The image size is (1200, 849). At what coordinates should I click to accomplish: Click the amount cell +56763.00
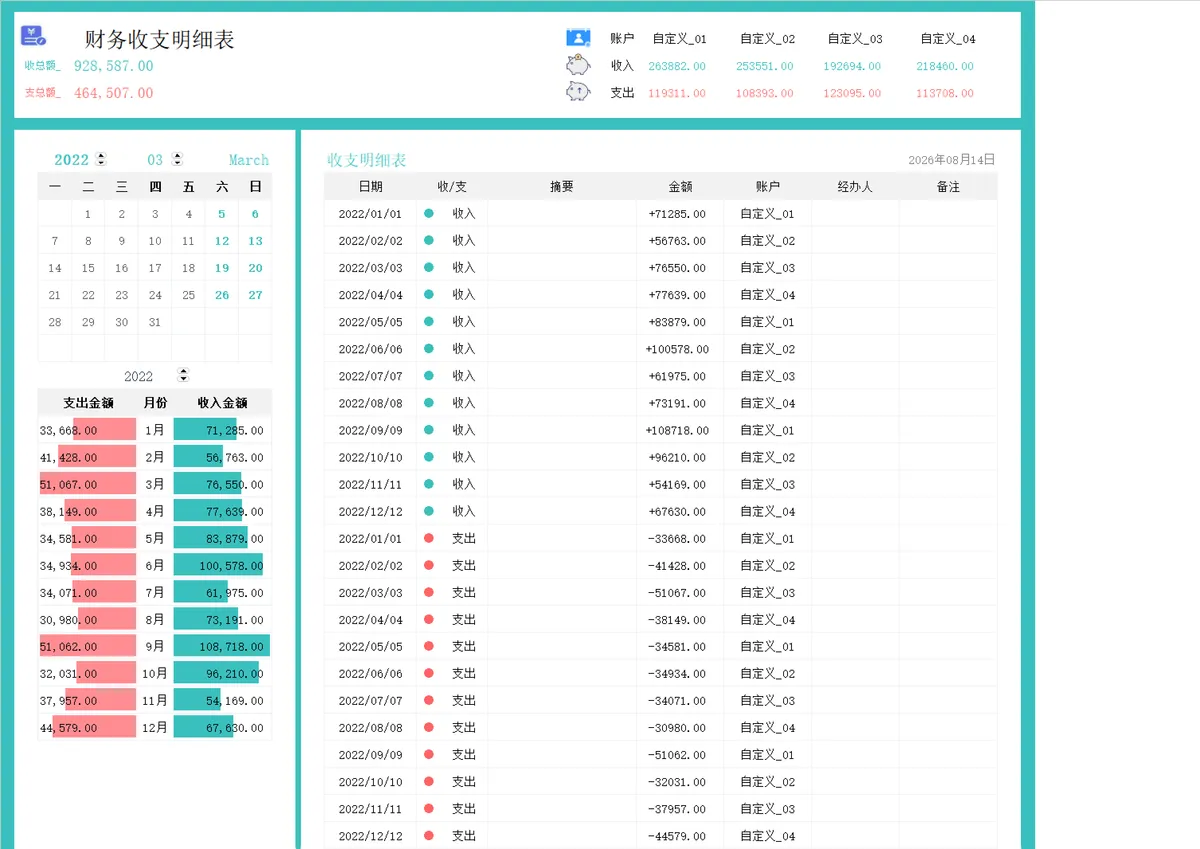point(680,241)
